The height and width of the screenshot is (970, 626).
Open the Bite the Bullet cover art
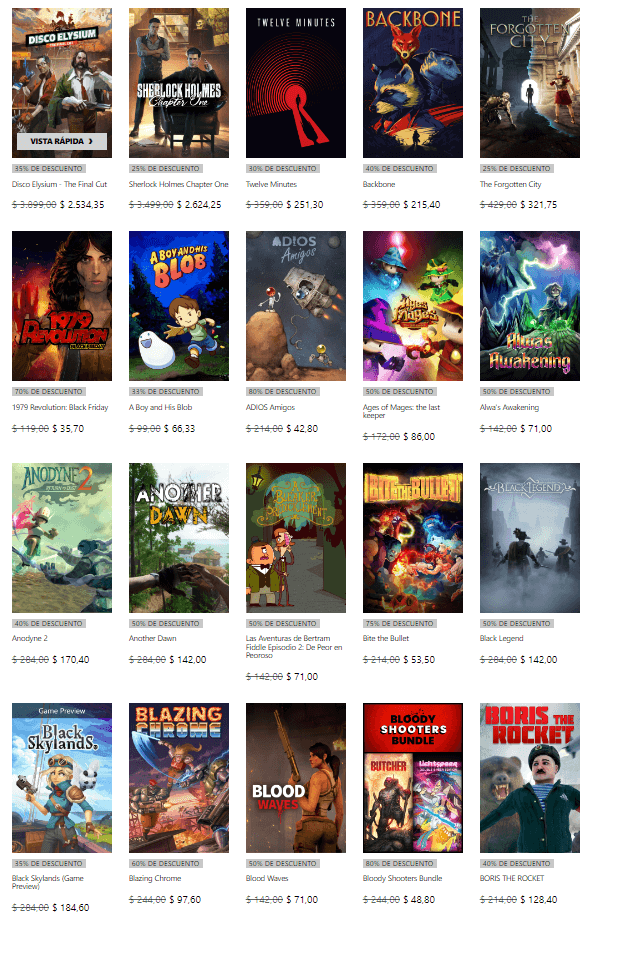(413, 538)
